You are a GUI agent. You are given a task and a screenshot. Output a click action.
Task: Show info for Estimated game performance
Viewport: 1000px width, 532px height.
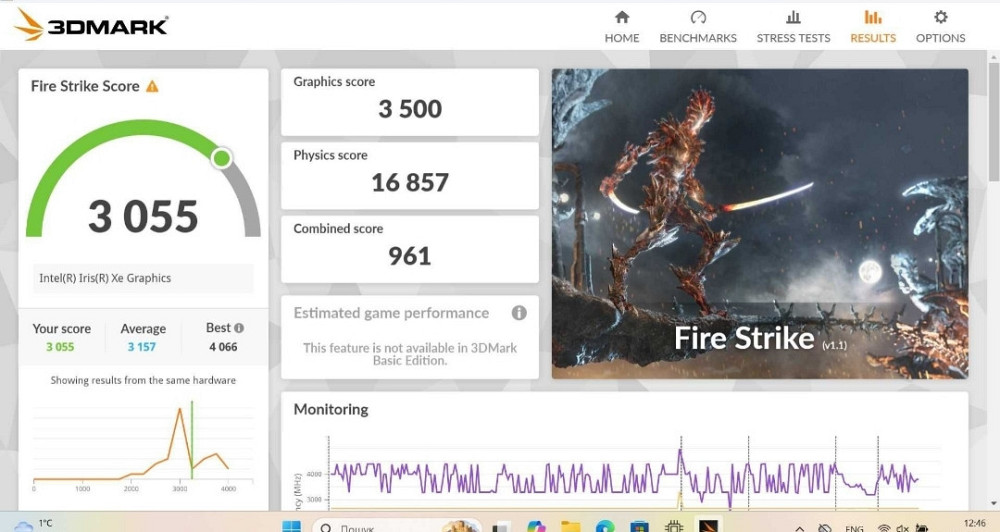pyautogui.click(x=519, y=313)
